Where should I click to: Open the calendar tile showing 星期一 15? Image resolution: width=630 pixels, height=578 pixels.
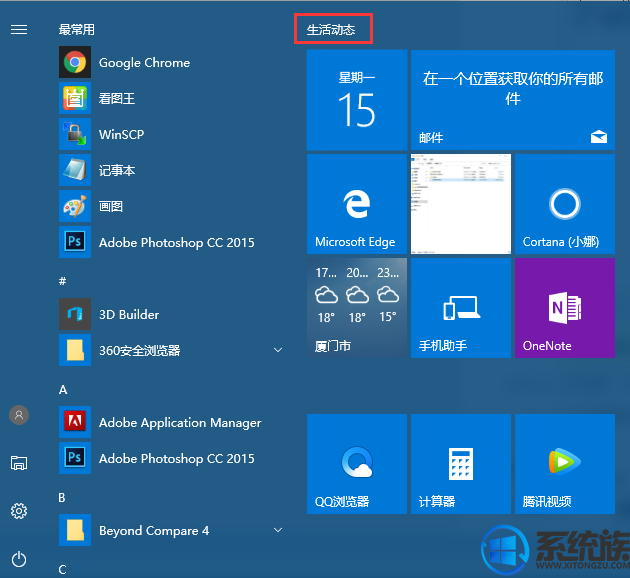tap(357, 100)
